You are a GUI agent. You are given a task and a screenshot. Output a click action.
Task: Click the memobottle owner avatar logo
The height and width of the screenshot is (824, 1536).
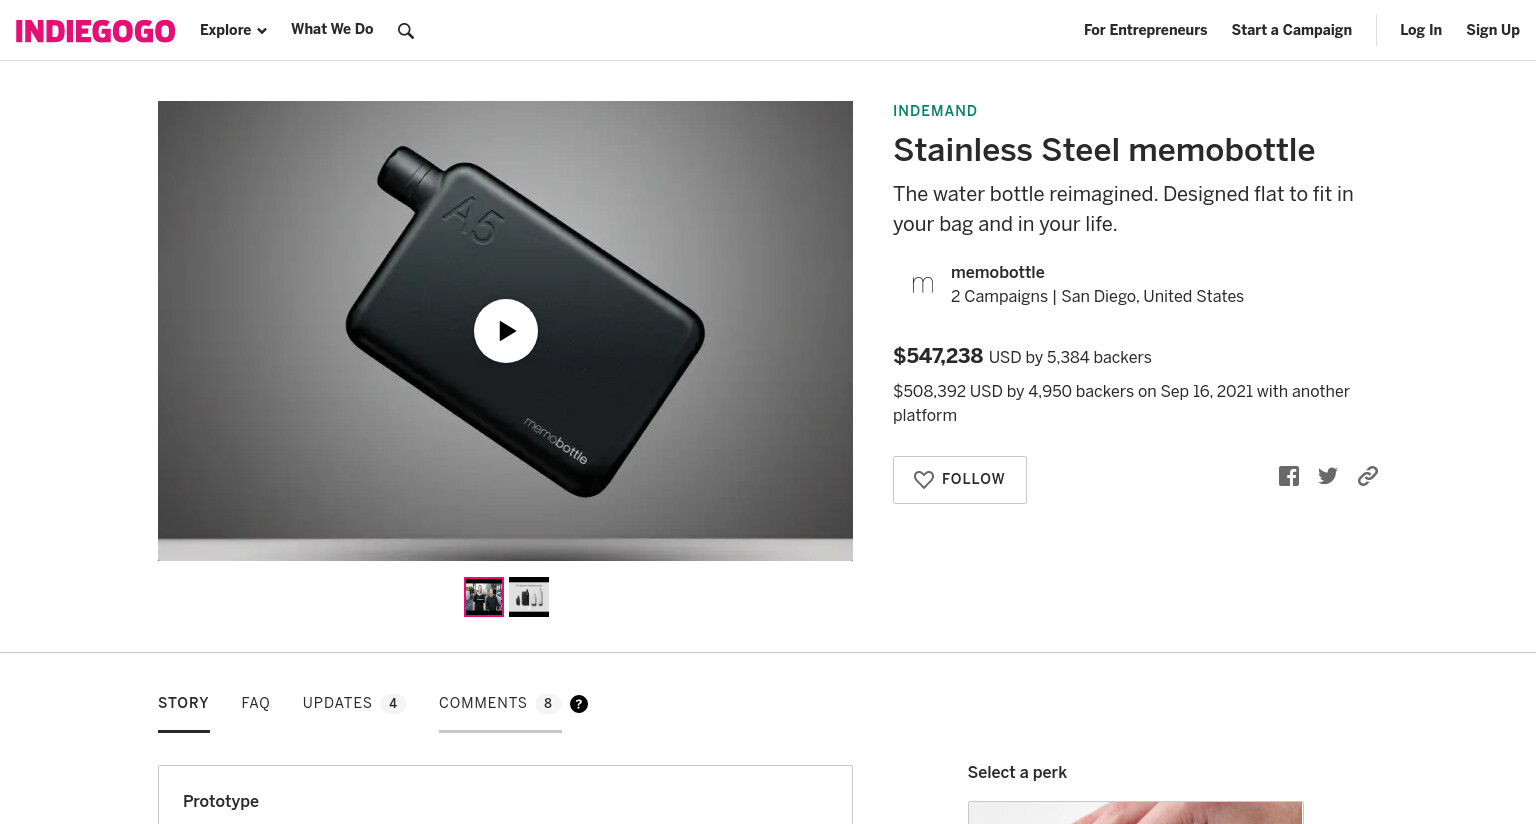(x=923, y=285)
